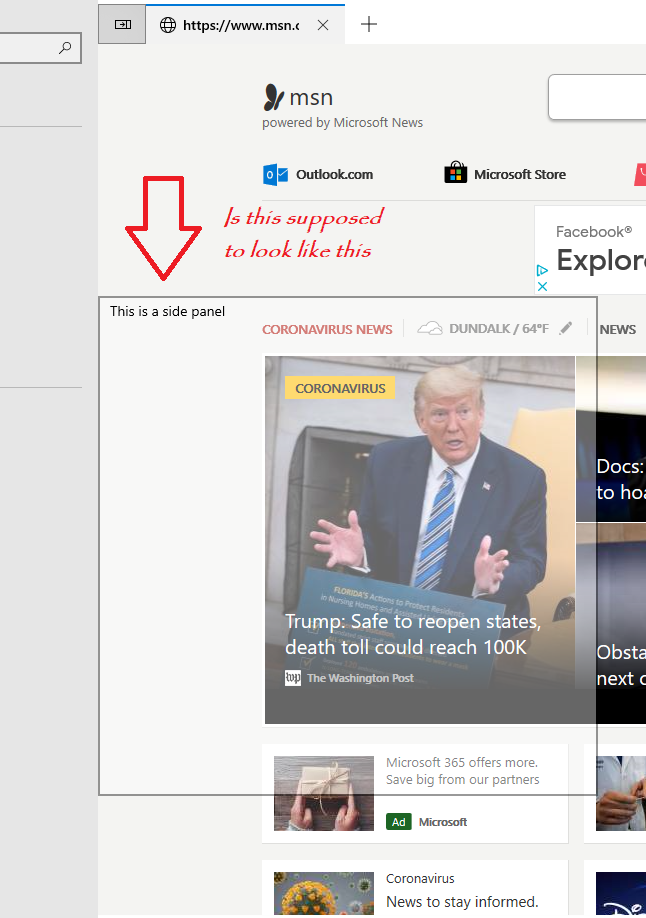This screenshot has height=918, width=646.
Task: Click The Washington Post source label
Action: pyautogui.click(x=360, y=678)
